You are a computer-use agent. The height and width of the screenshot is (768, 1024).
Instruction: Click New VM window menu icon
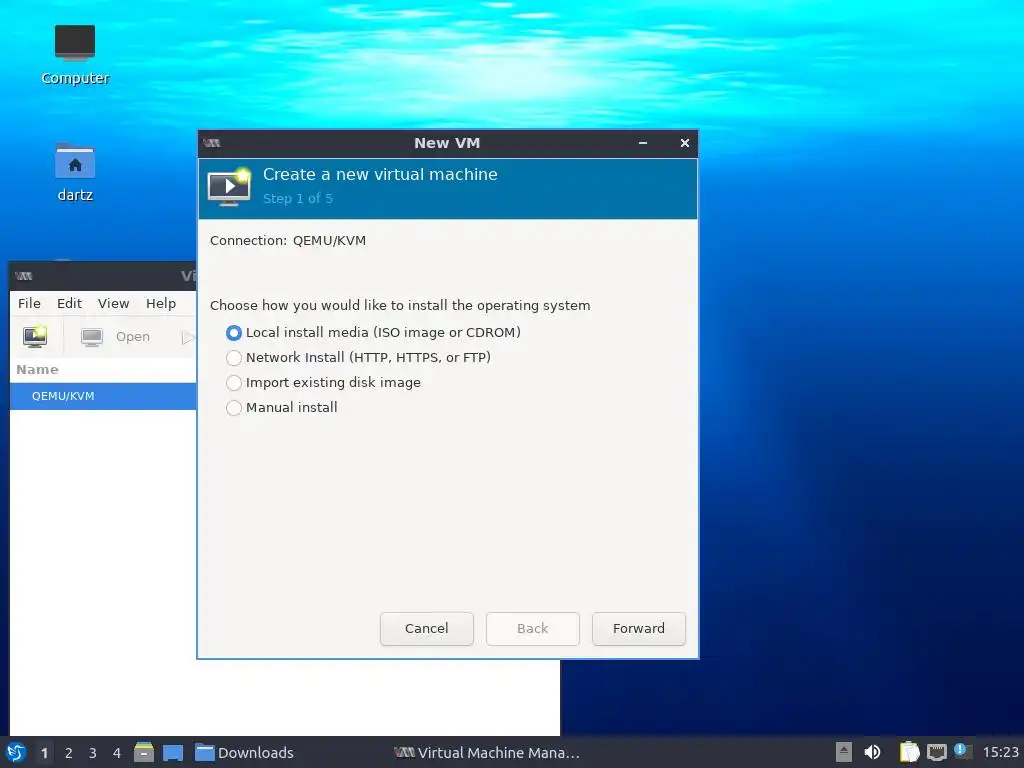tap(212, 143)
